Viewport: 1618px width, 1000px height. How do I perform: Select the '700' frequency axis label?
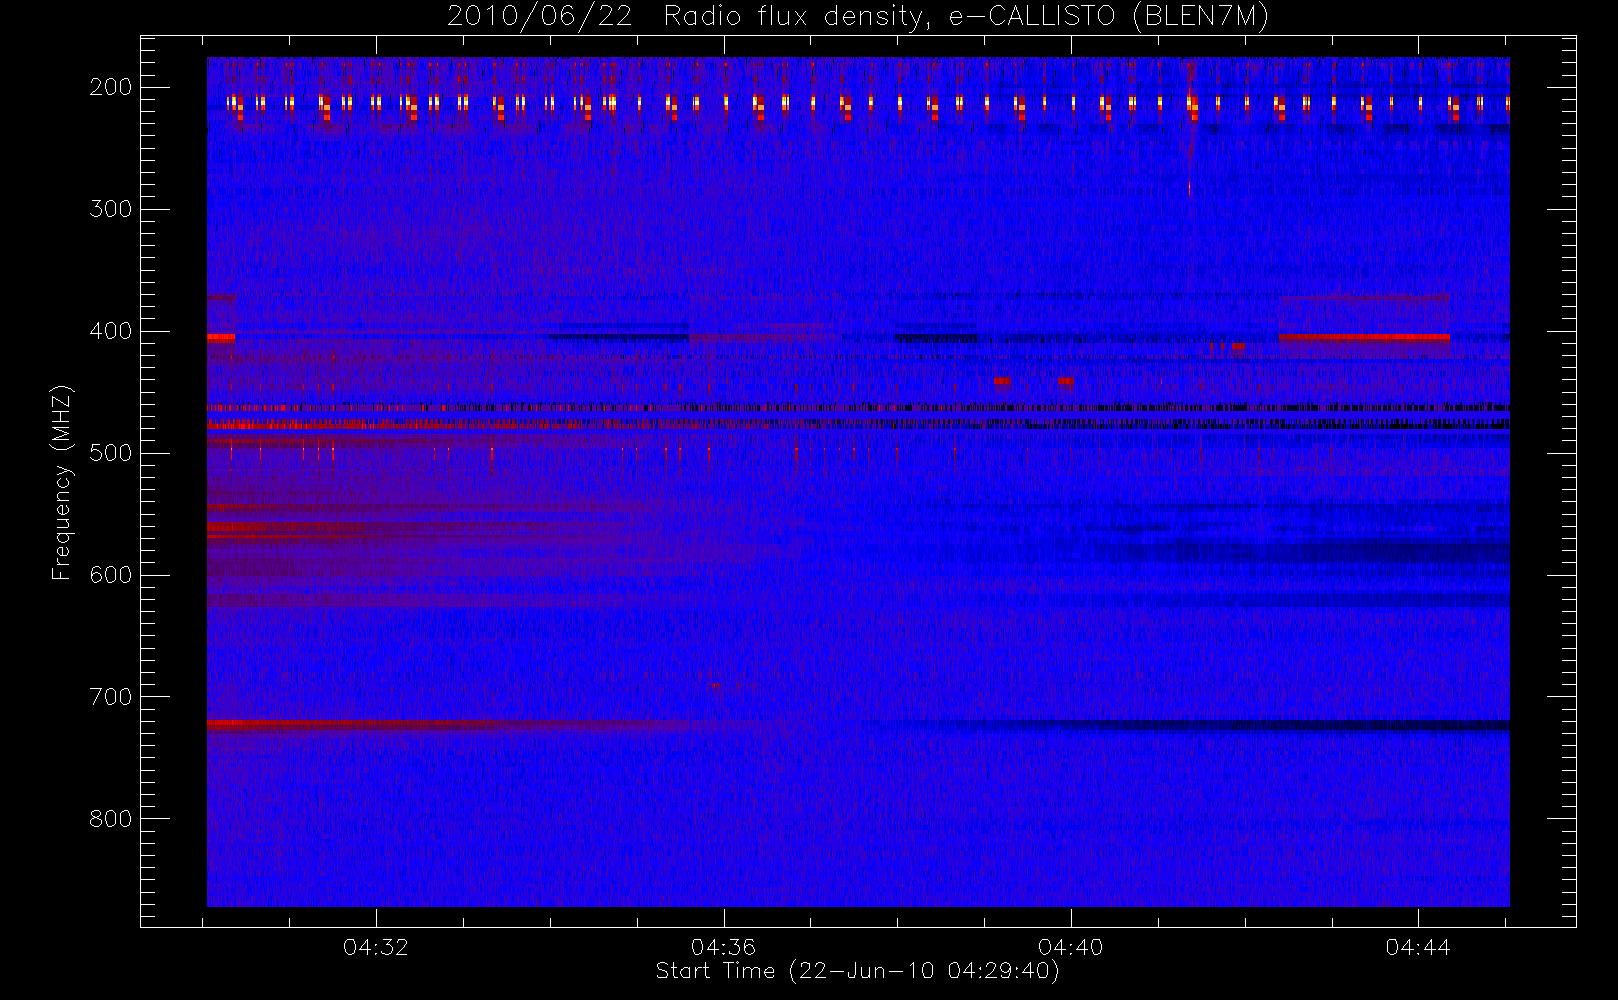pyautogui.click(x=111, y=697)
